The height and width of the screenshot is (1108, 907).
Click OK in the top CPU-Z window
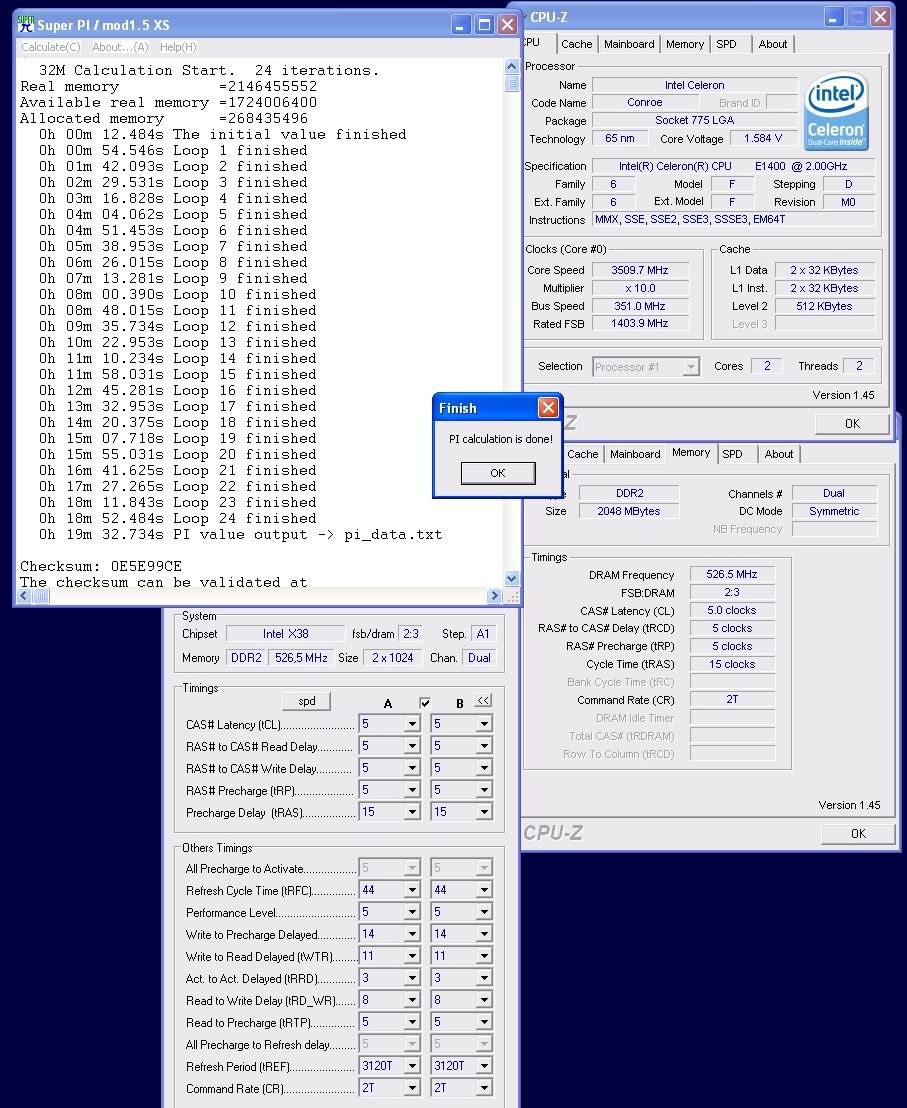852,423
